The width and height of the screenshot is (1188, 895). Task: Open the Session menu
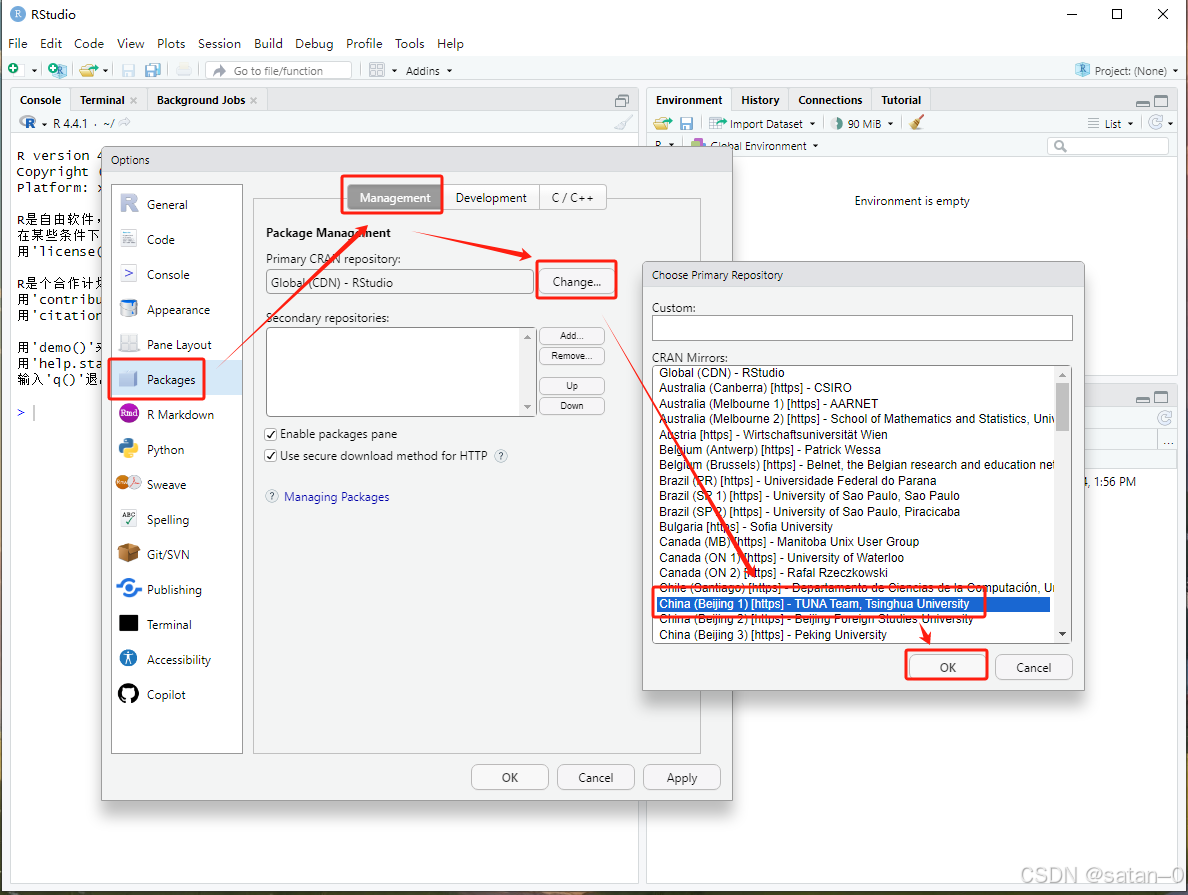tap(219, 43)
